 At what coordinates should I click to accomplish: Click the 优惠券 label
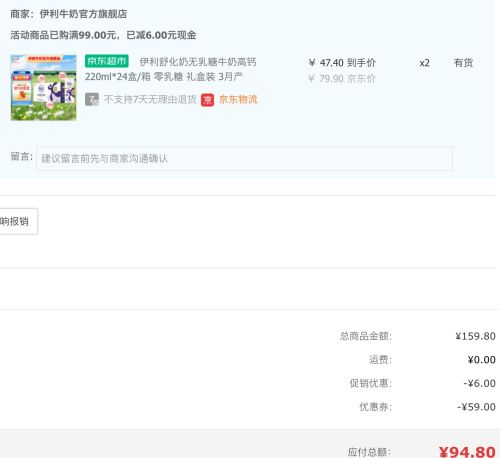[x=375, y=407]
